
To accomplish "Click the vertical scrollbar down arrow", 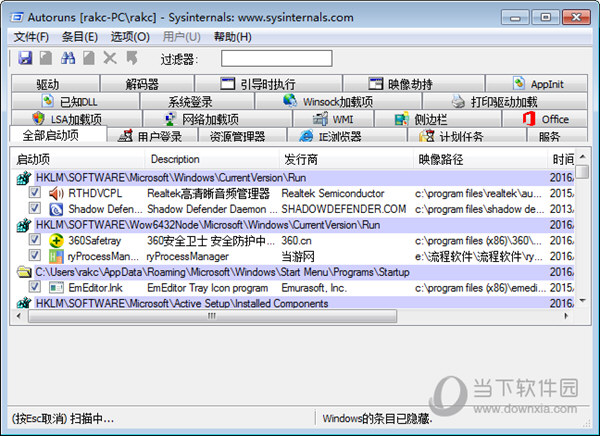I will pos(582,301).
